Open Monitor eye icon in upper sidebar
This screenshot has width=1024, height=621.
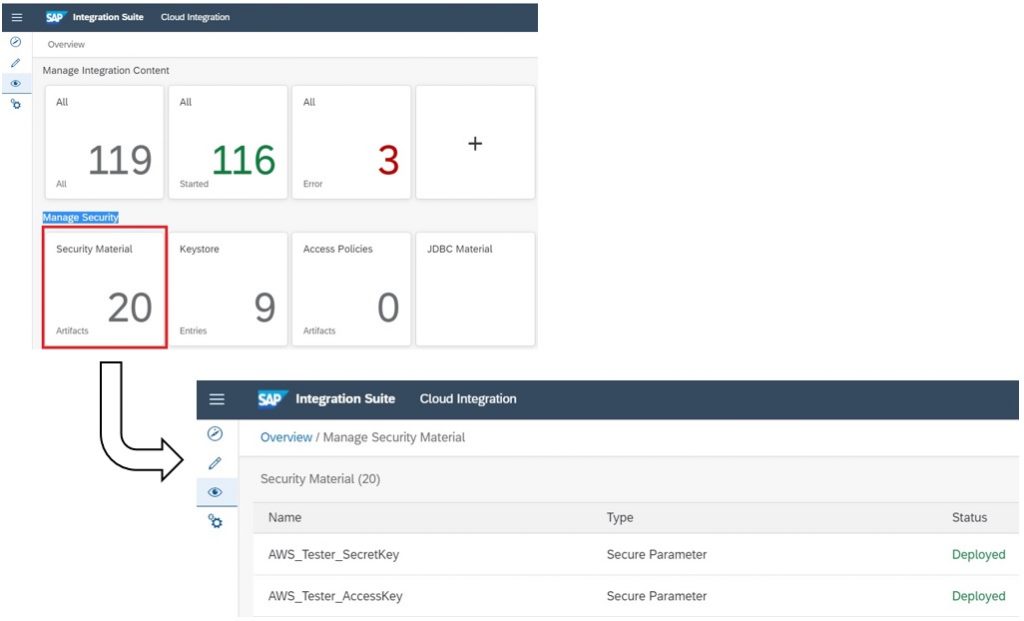coord(16,84)
